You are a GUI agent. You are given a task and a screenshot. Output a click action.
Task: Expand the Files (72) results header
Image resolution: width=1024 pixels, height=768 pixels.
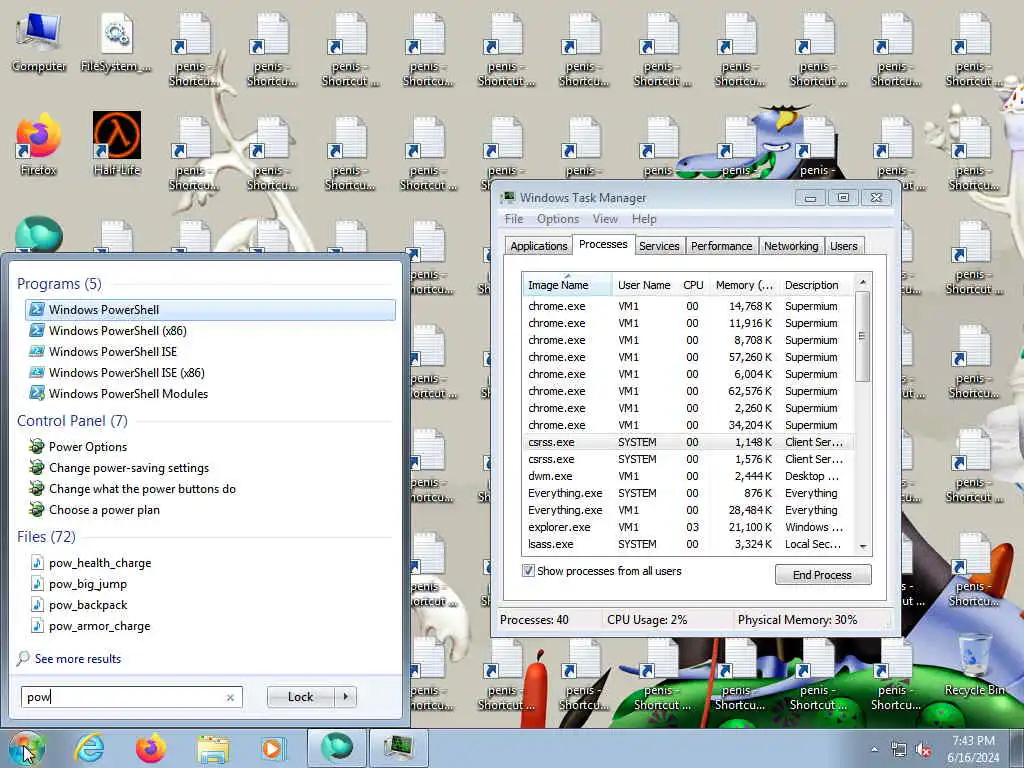point(46,537)
